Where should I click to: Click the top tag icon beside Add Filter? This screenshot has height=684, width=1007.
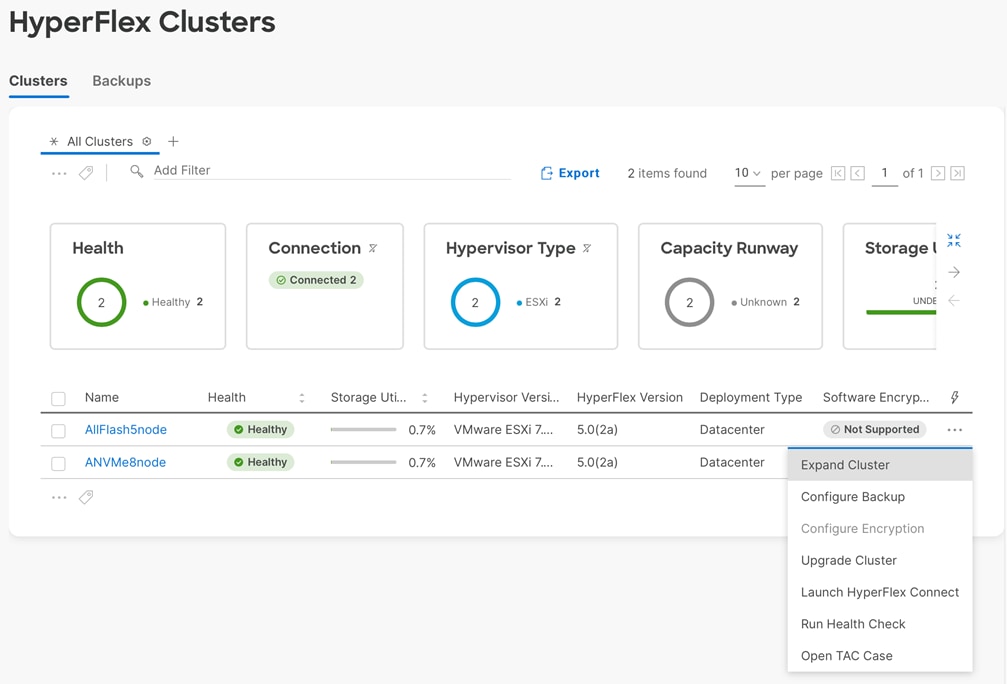(x=86, y=173)
